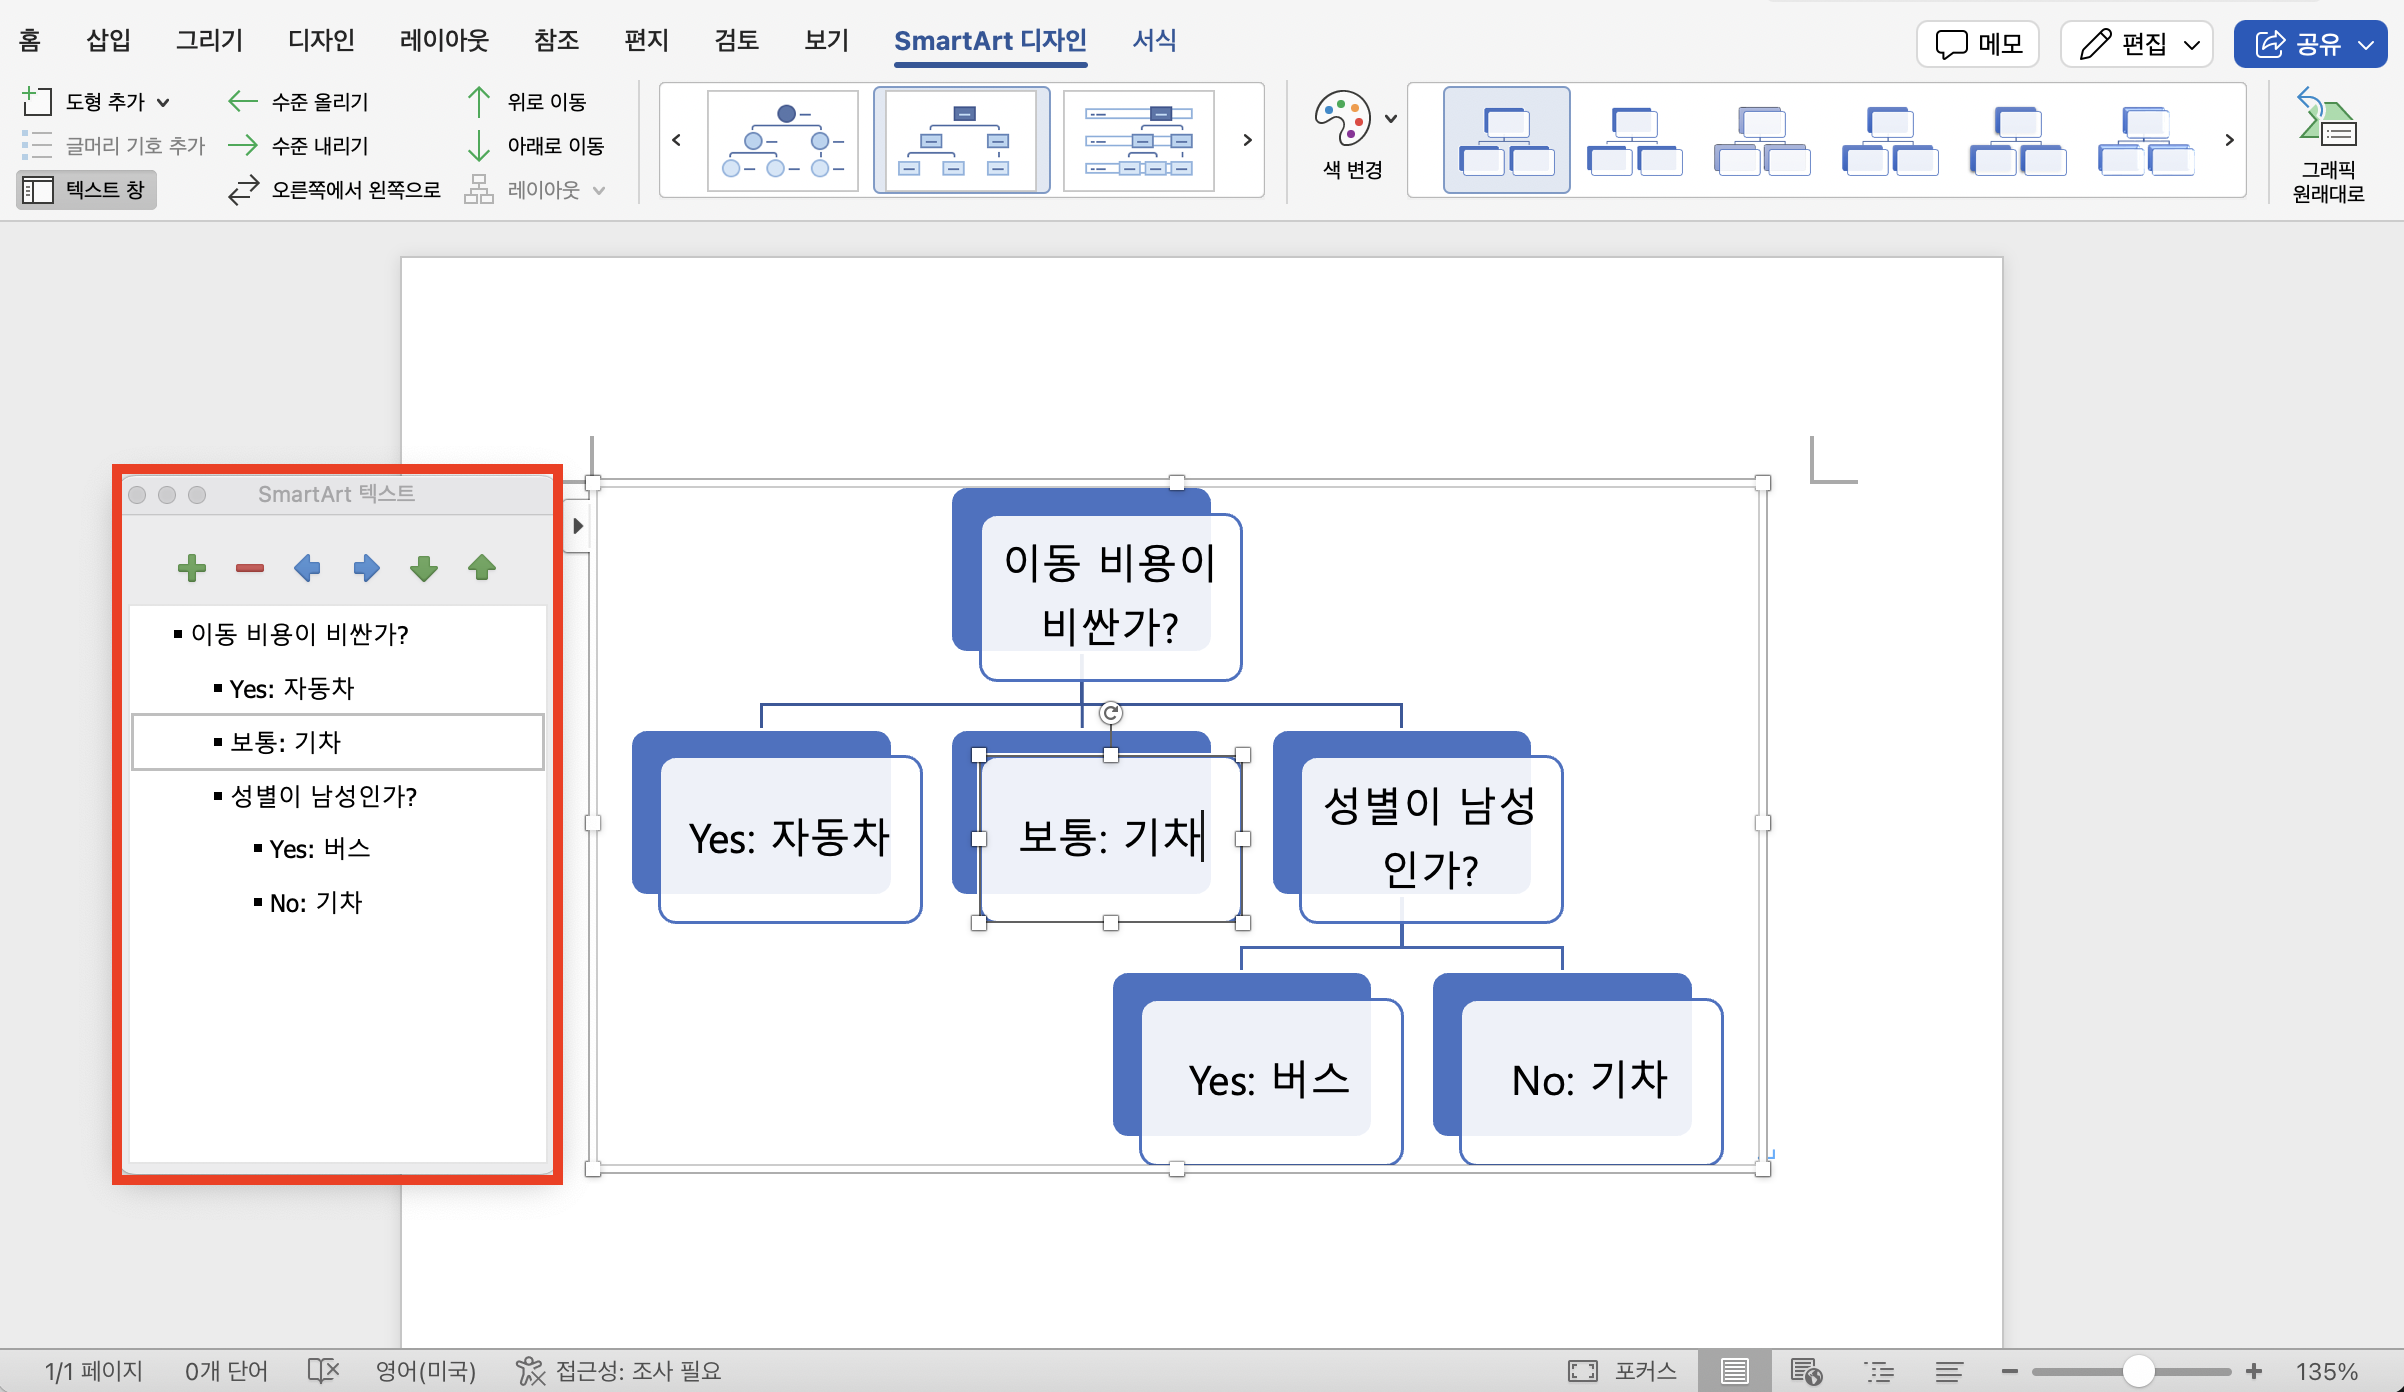The image size is (2404, 1392).
Task: Select the fifth SmartArt style thumbnail
Action: click(2018, 140)
